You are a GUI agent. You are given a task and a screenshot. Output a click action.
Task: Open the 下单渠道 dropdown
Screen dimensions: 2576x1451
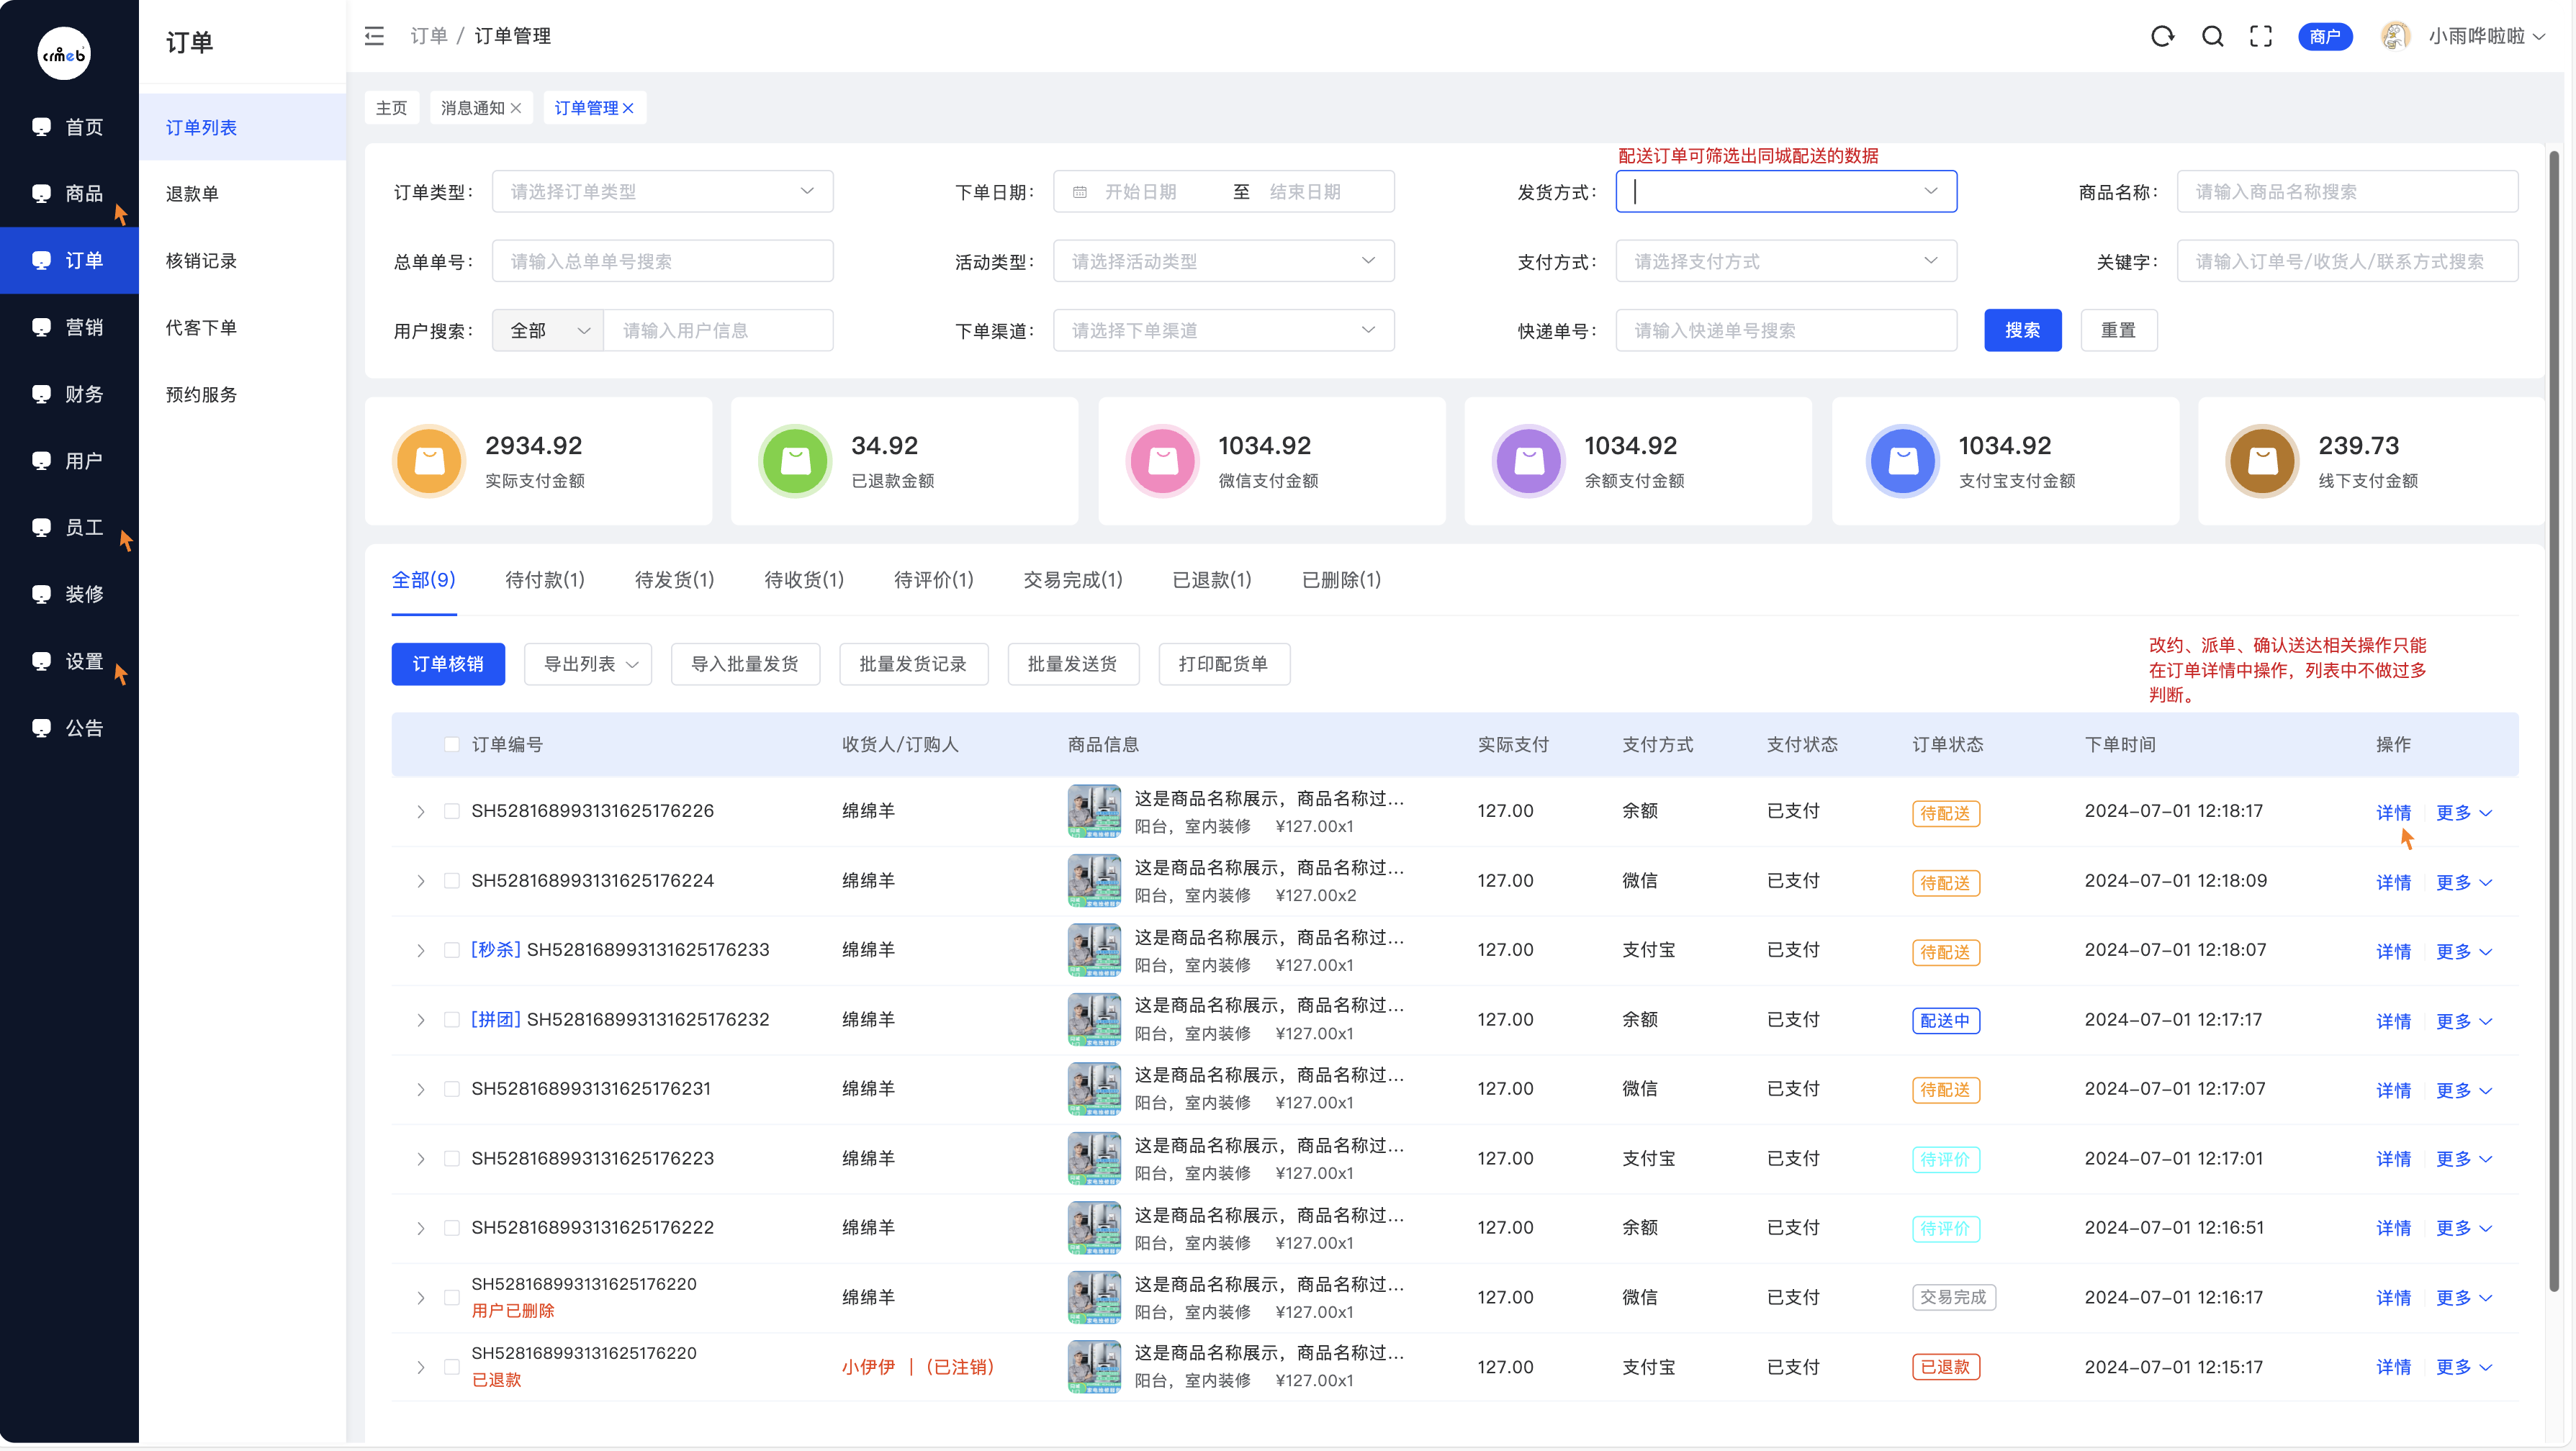(x=1224, y=330)
